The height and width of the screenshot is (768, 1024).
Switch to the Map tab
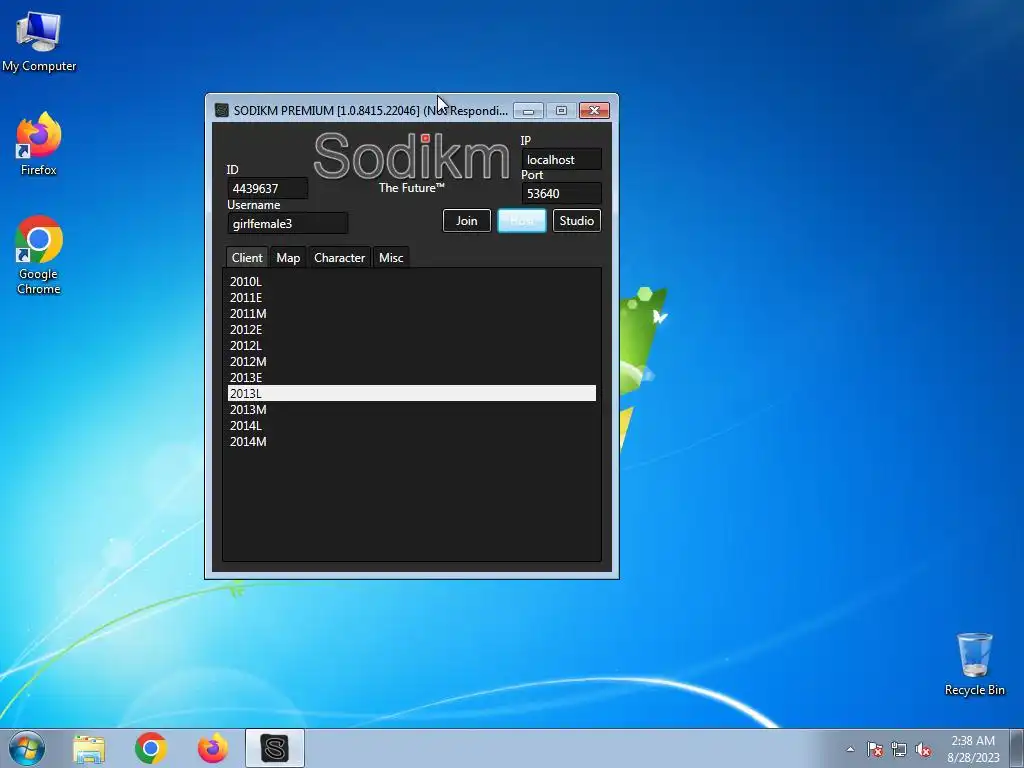tap(288, 257)
